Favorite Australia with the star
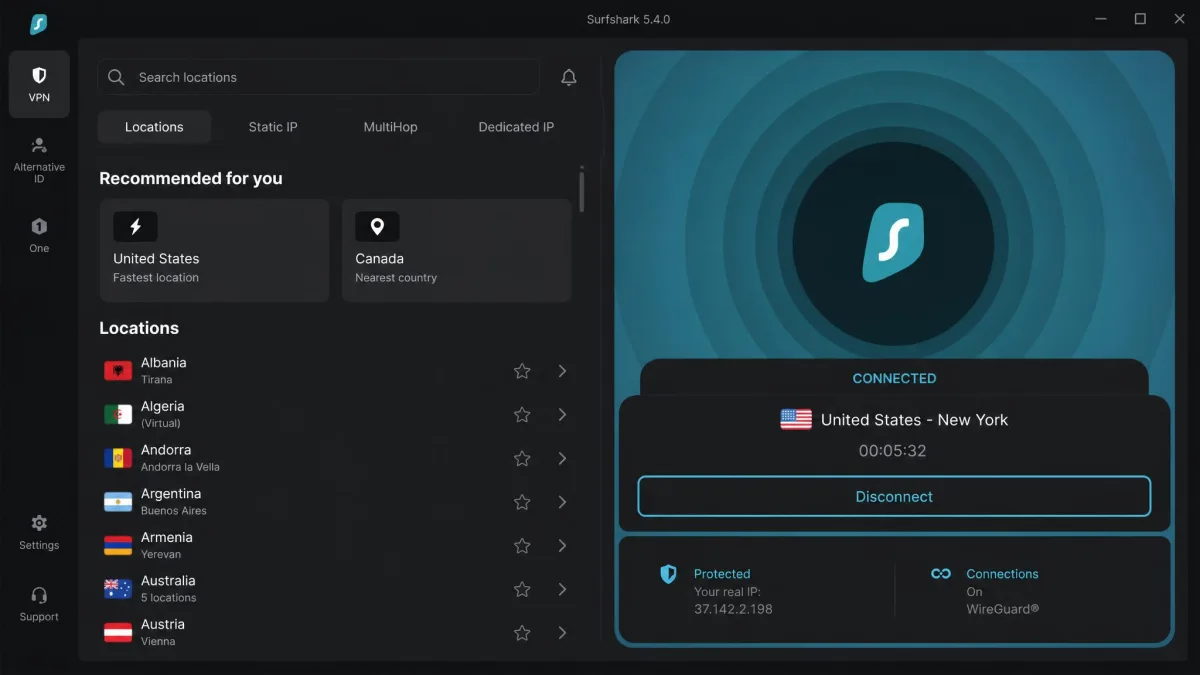 [x=522, y=589]
